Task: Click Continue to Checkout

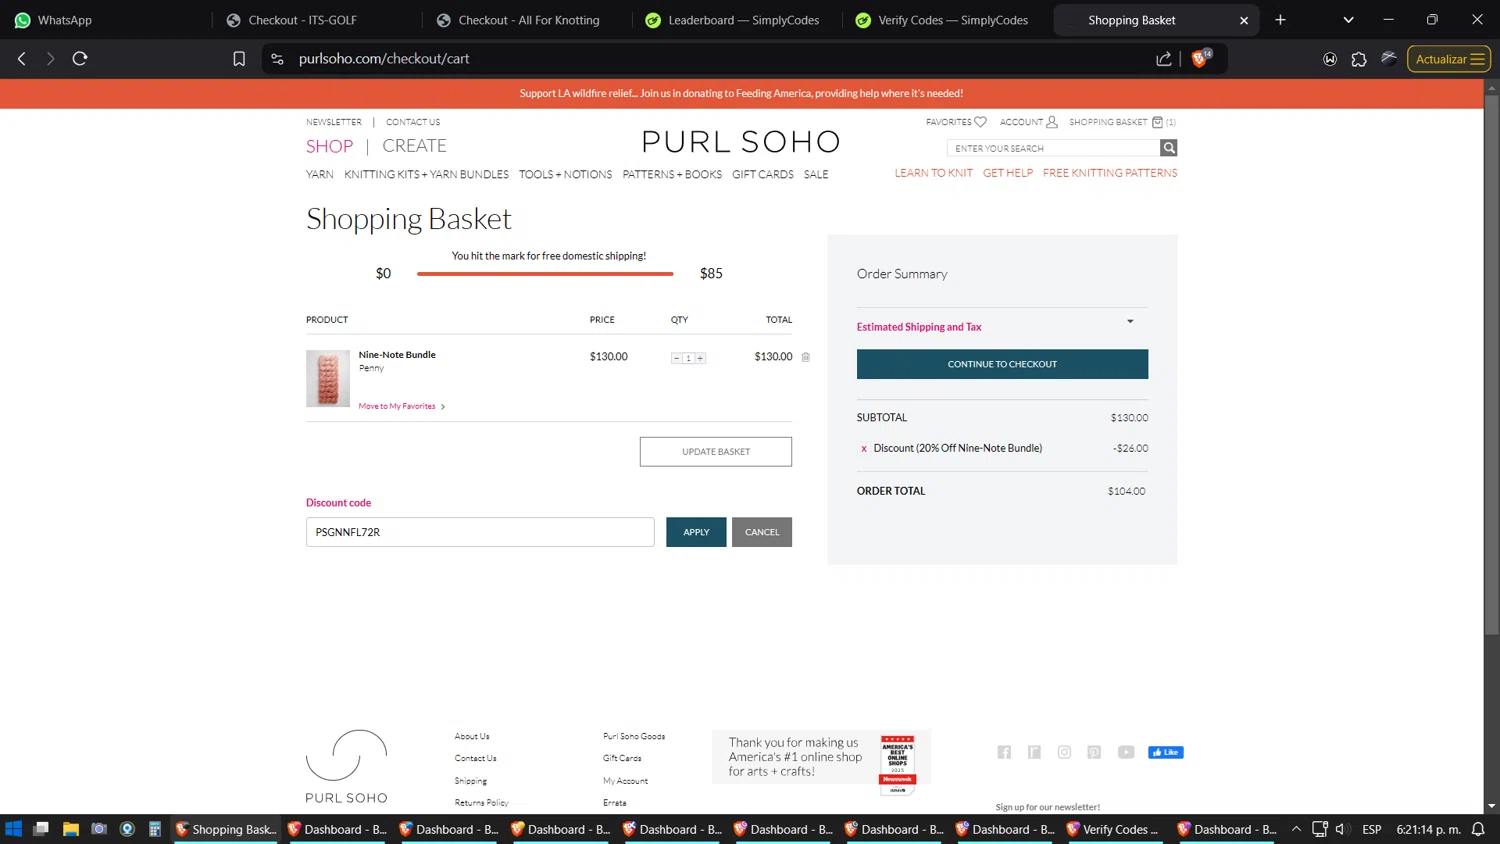Action: 1002,364
